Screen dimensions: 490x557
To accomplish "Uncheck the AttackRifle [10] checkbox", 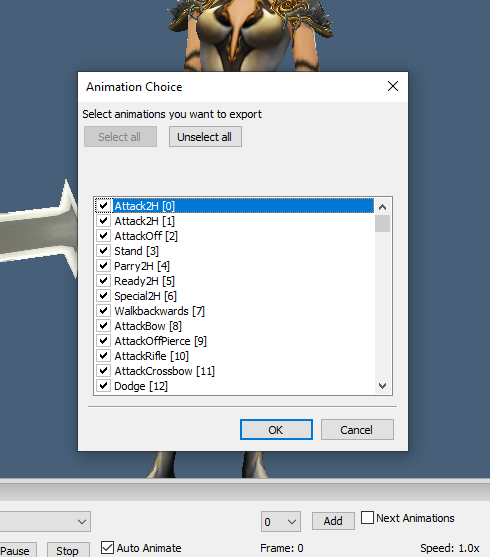I will click(103, 356).
